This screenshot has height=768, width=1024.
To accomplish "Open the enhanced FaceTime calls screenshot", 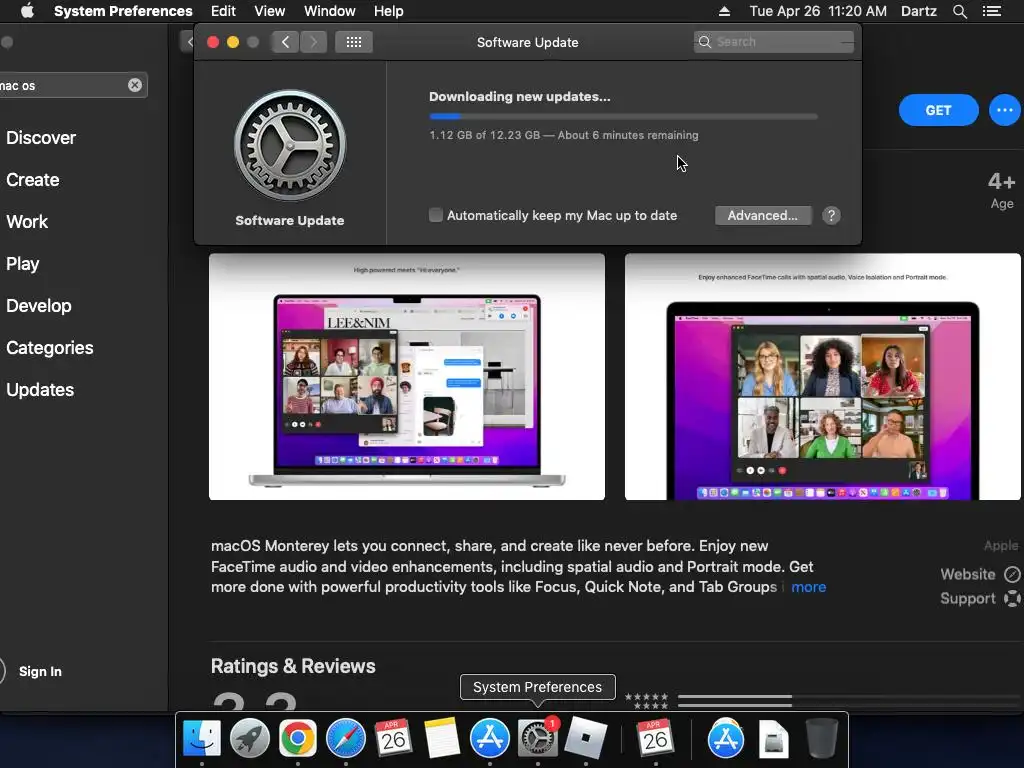I will [823, 377].
